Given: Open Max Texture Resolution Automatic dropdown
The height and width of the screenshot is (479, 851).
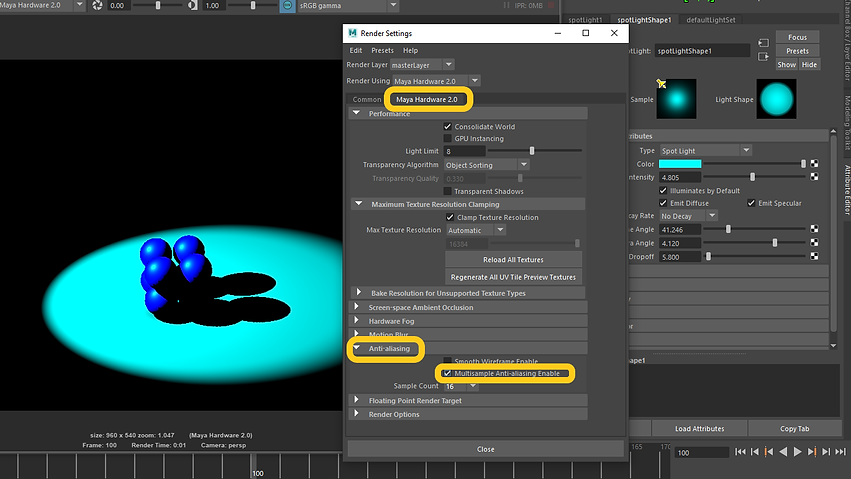Looking at the screenshot, I should pos(476,230).
